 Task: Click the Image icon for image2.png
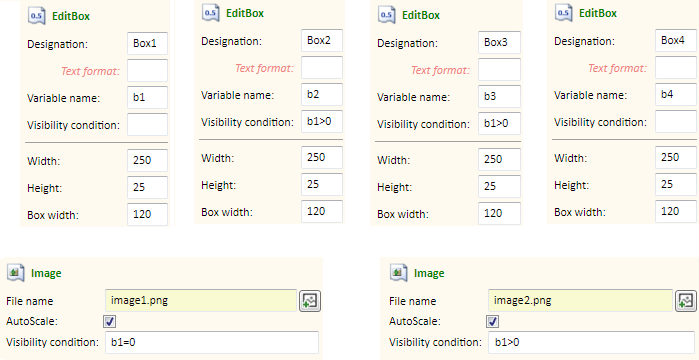click(399, 272)
